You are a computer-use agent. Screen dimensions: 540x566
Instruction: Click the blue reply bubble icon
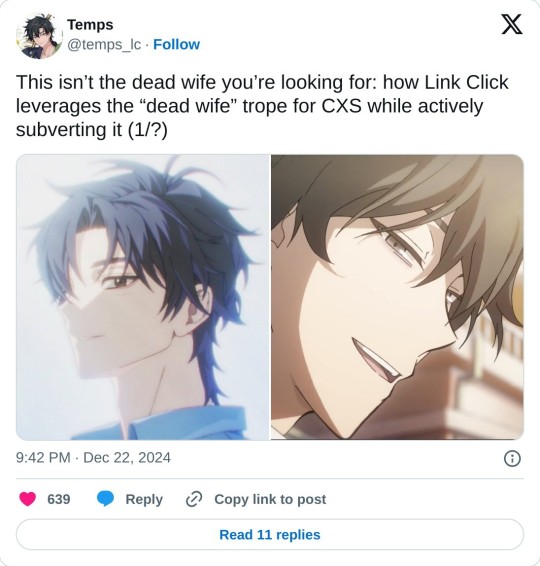(x=105, y=499)
